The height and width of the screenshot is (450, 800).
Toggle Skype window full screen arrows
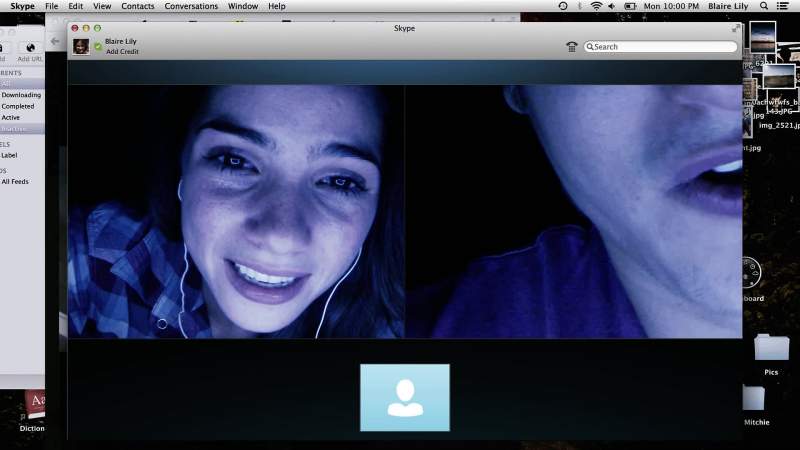736,29
